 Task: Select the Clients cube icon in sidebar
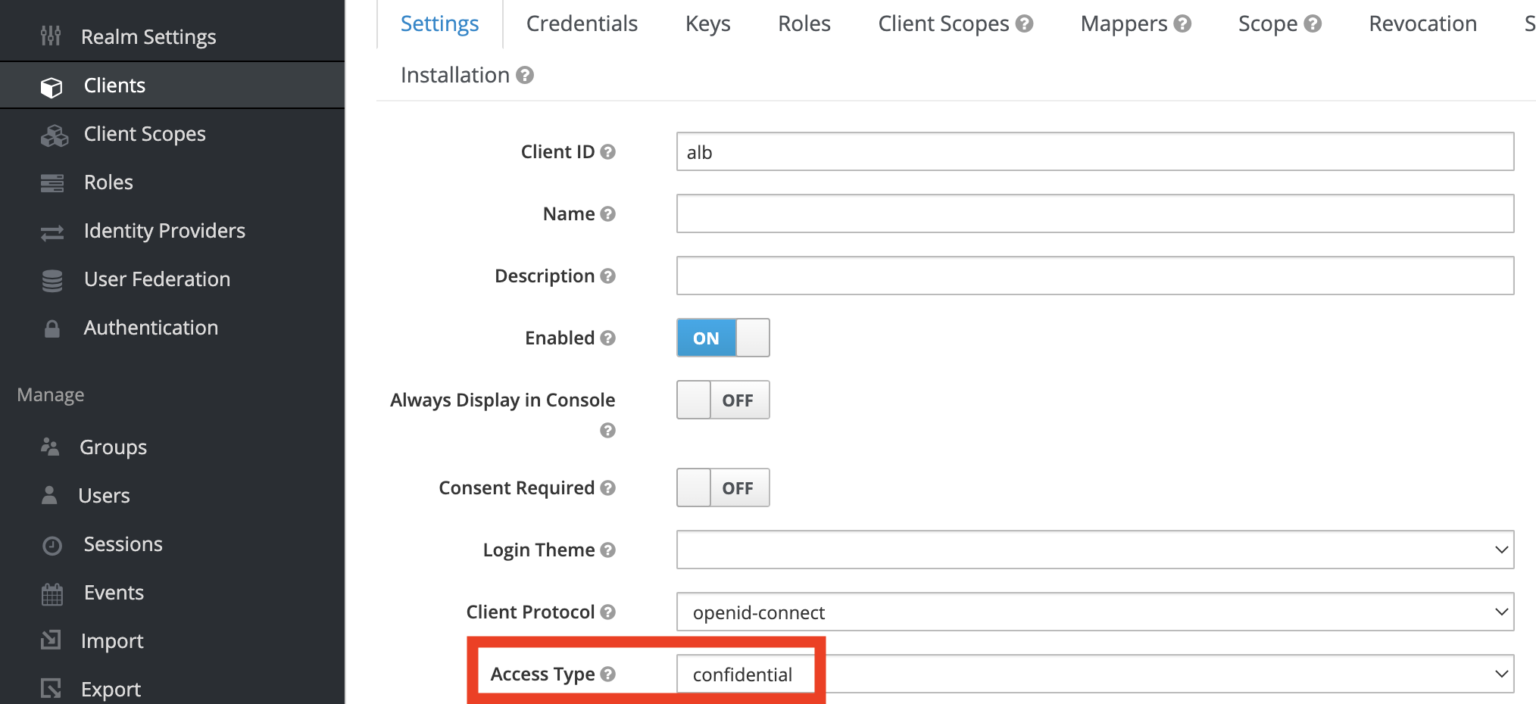(51, 85)
